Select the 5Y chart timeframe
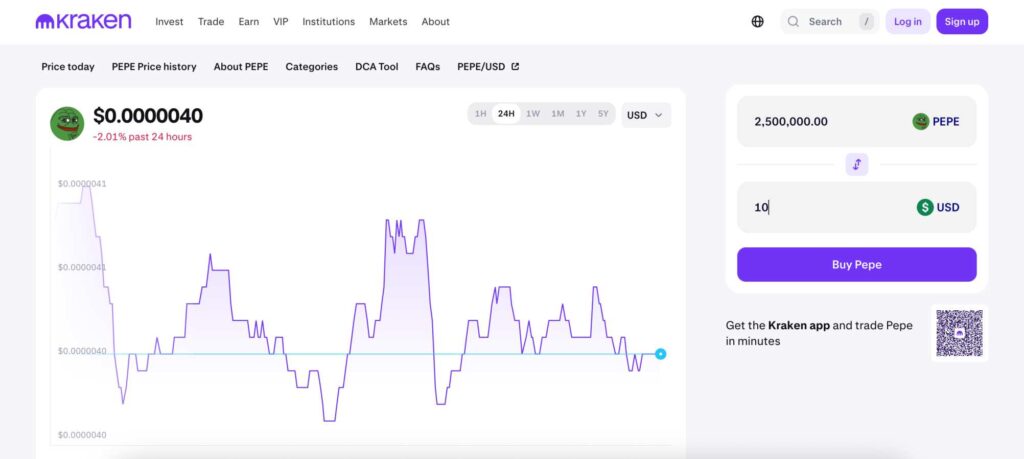This screenshot has width=1024, height=459. click(x=603, y=114)
